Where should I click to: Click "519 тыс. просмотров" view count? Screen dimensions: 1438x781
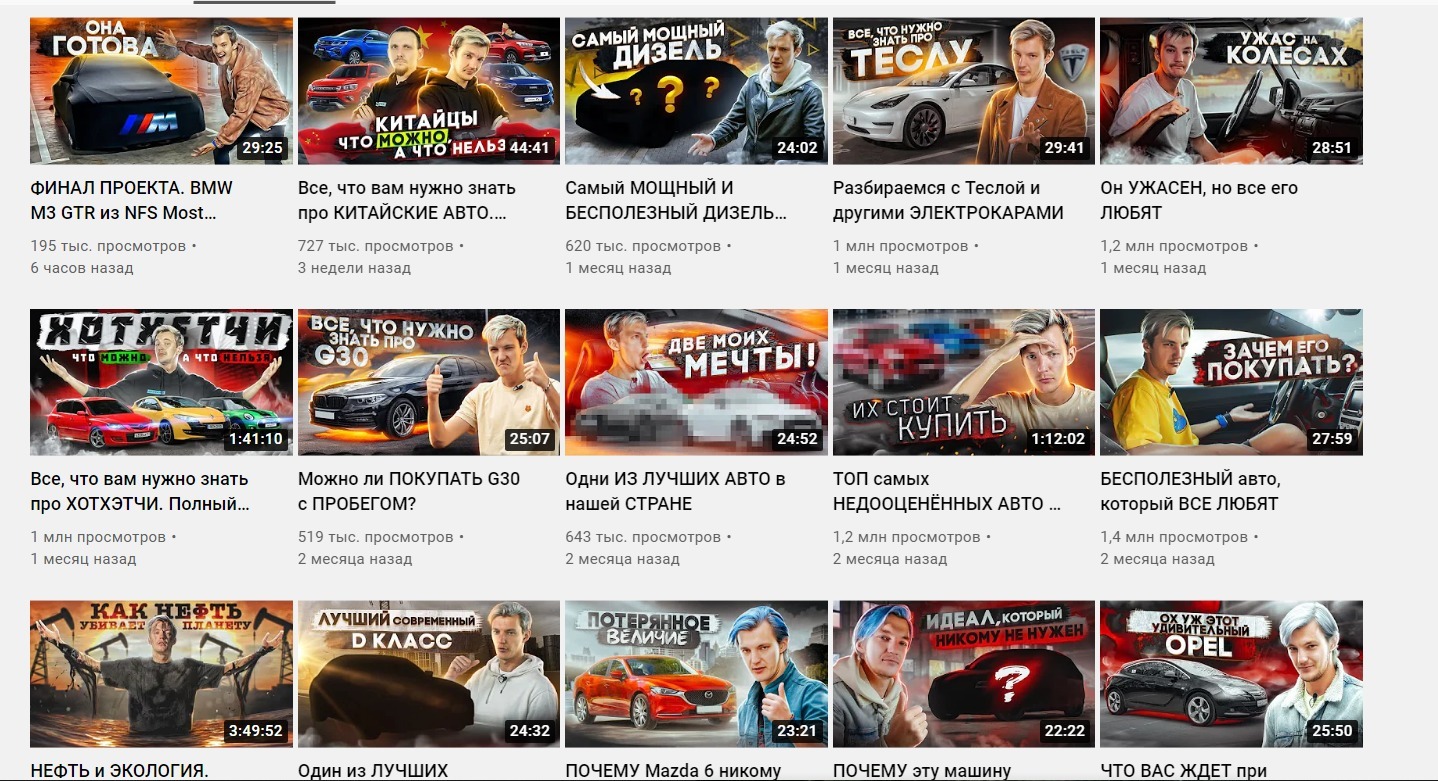[376, 537]
